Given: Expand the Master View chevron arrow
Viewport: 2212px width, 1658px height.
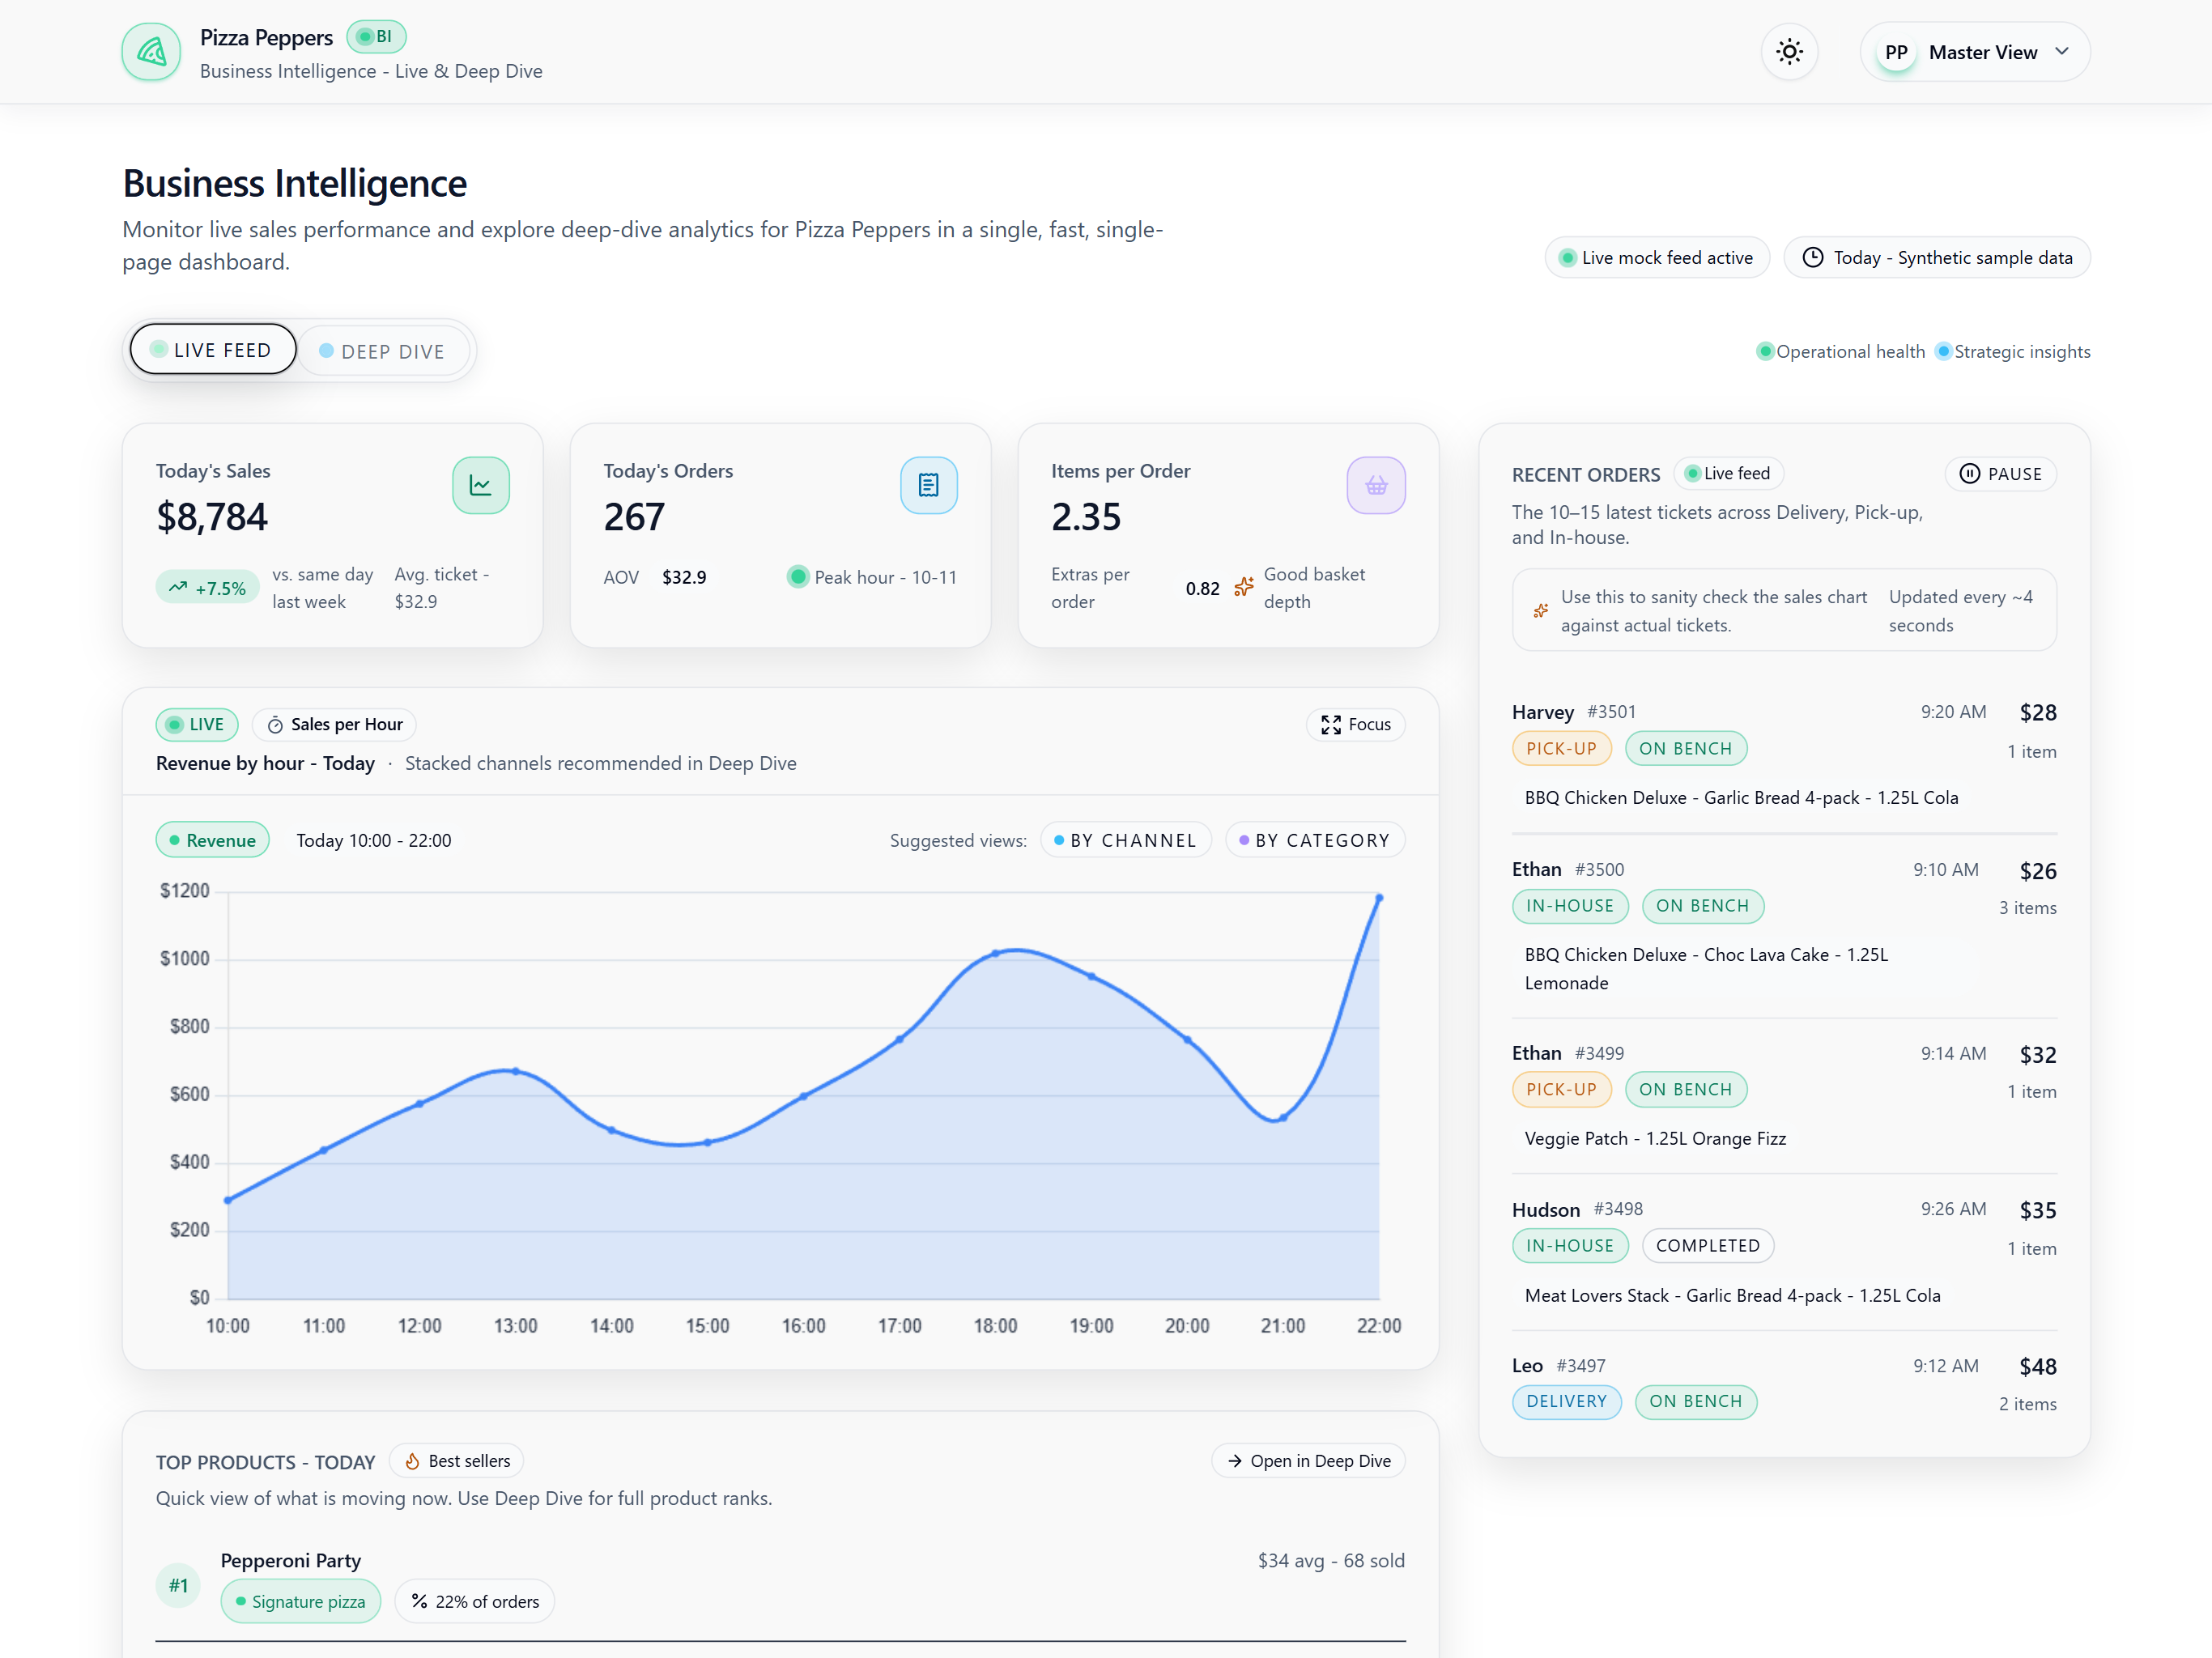Looking at the screenshot, I should tap(2061, 52).
